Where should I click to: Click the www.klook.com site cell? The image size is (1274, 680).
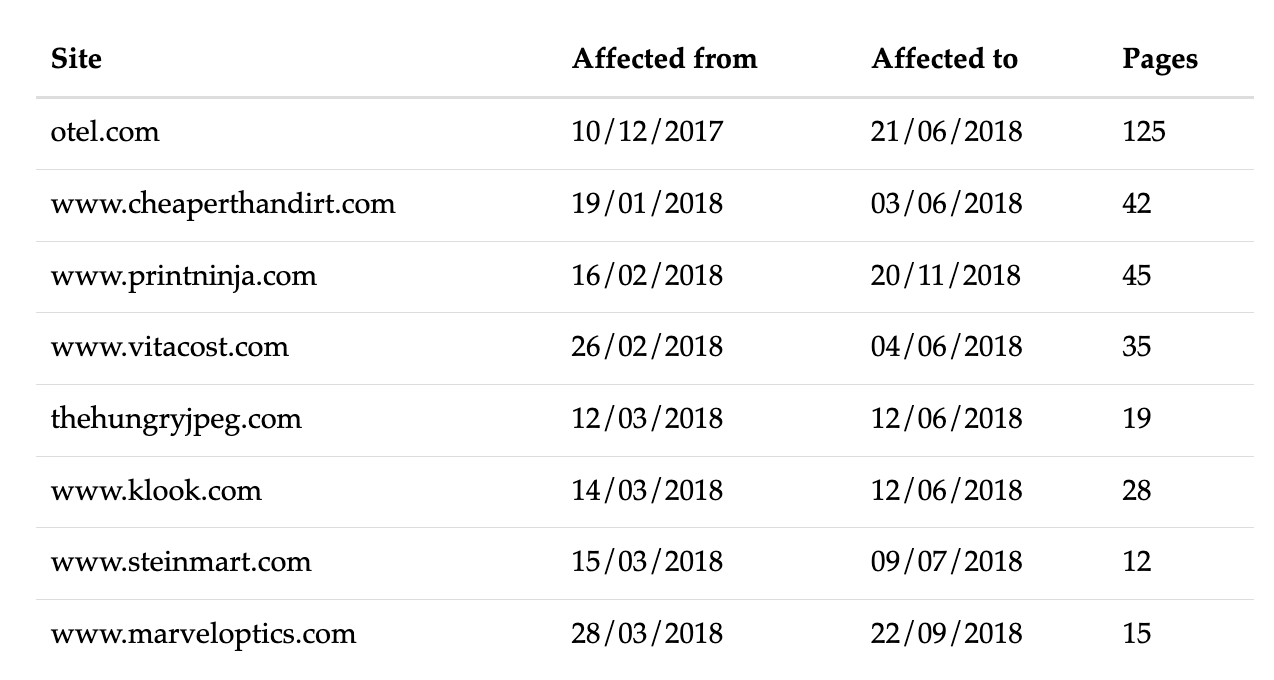click(x=156, y=491)
